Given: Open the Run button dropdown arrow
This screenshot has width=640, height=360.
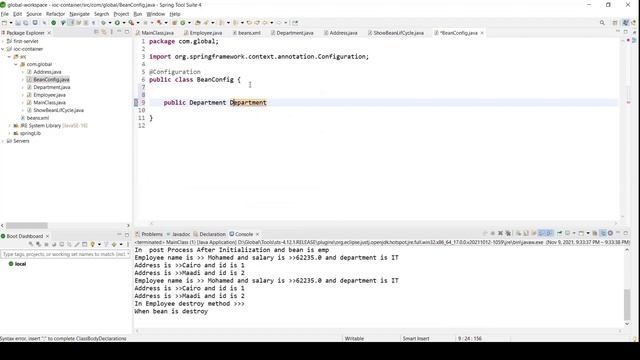Looking at the screenshot, I should click(x=124, y=23).
